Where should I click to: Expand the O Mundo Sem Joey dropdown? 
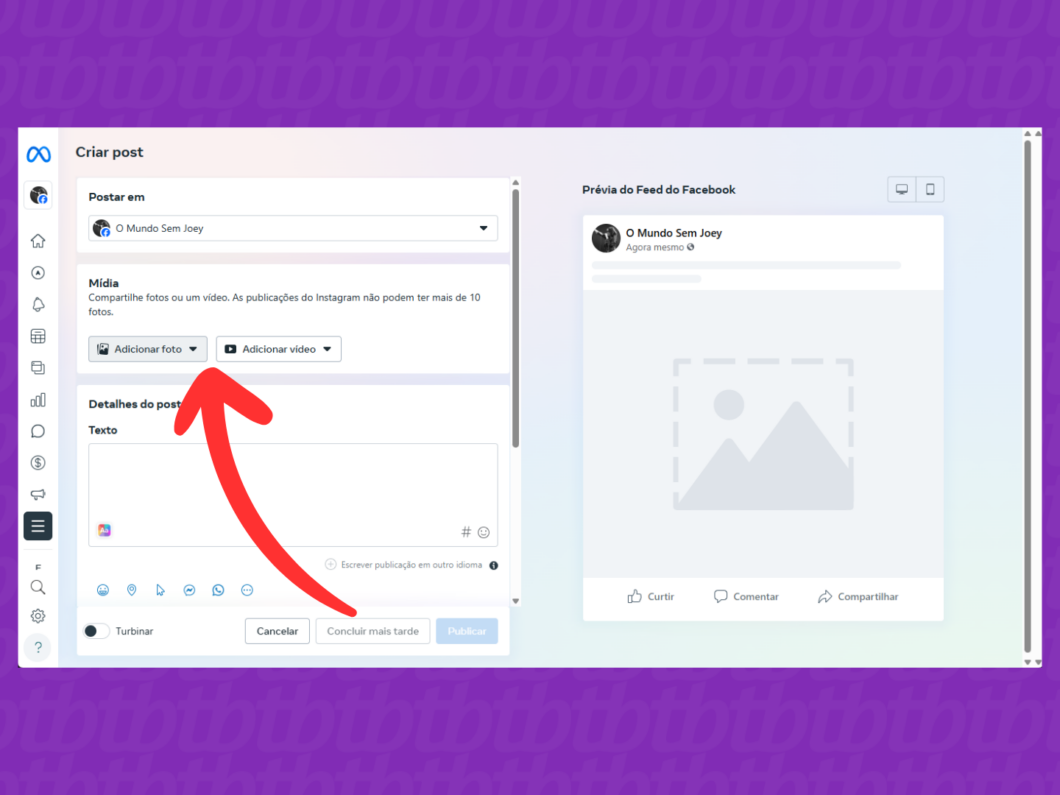pos(293,228)
